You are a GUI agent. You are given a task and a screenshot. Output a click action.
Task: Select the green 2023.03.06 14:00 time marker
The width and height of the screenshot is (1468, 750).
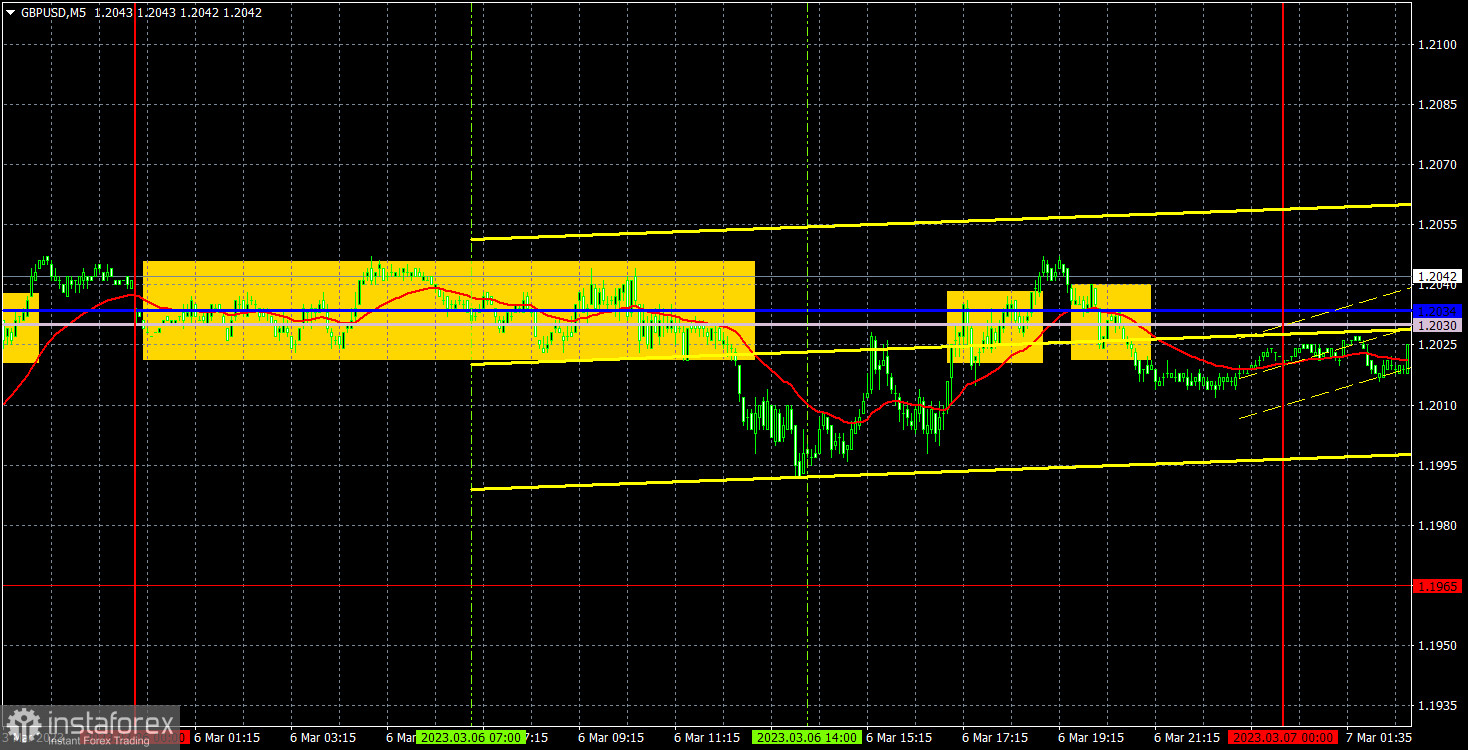point(806,738)
